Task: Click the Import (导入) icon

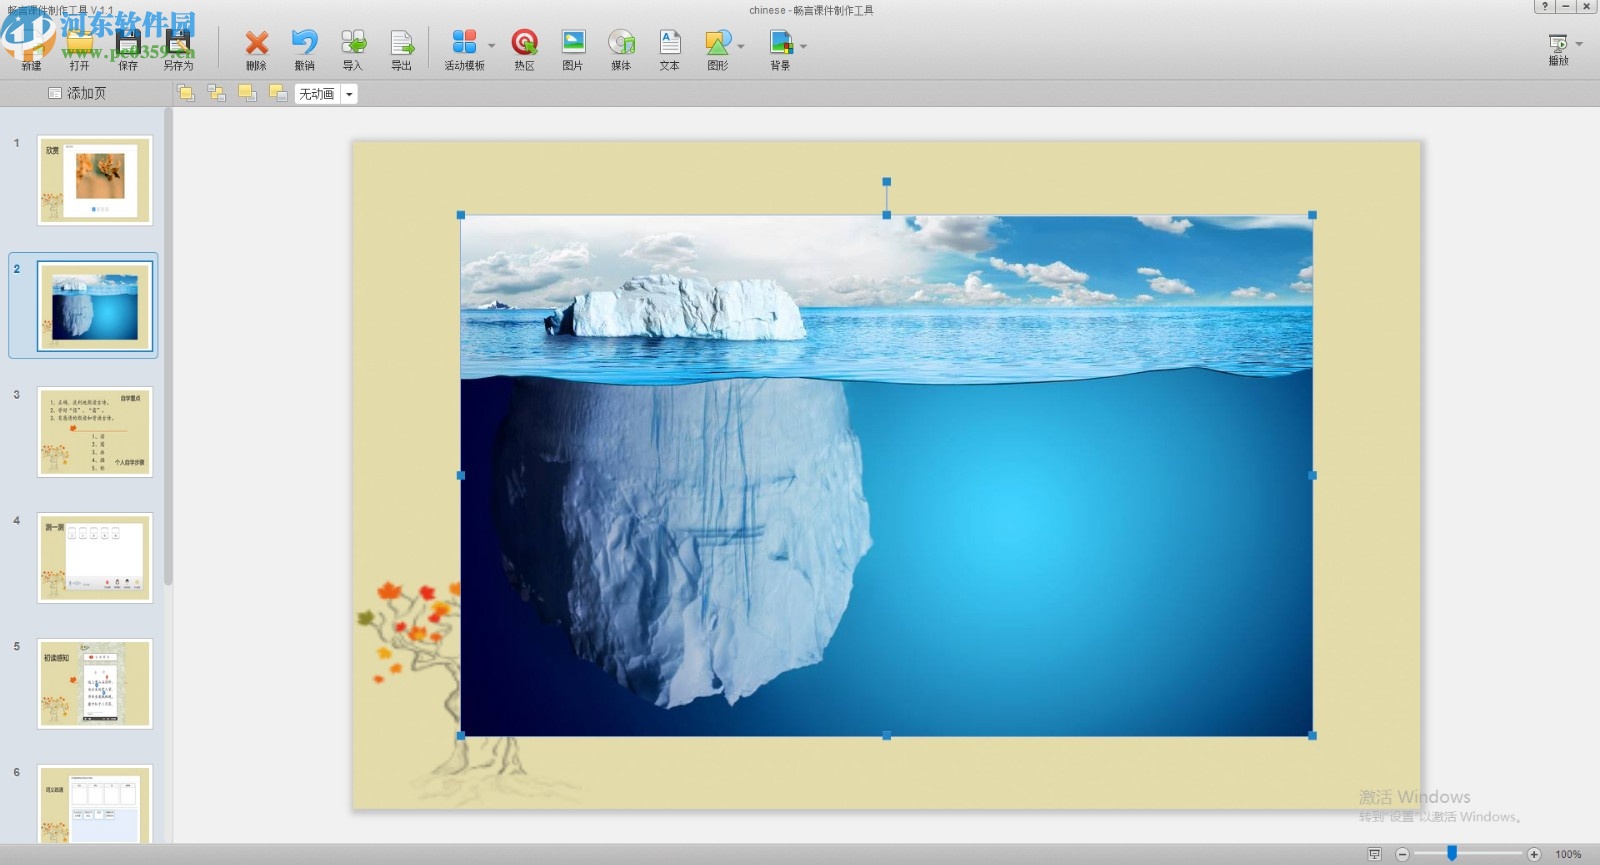Action: pyautogui.click(x=353, y=48)
